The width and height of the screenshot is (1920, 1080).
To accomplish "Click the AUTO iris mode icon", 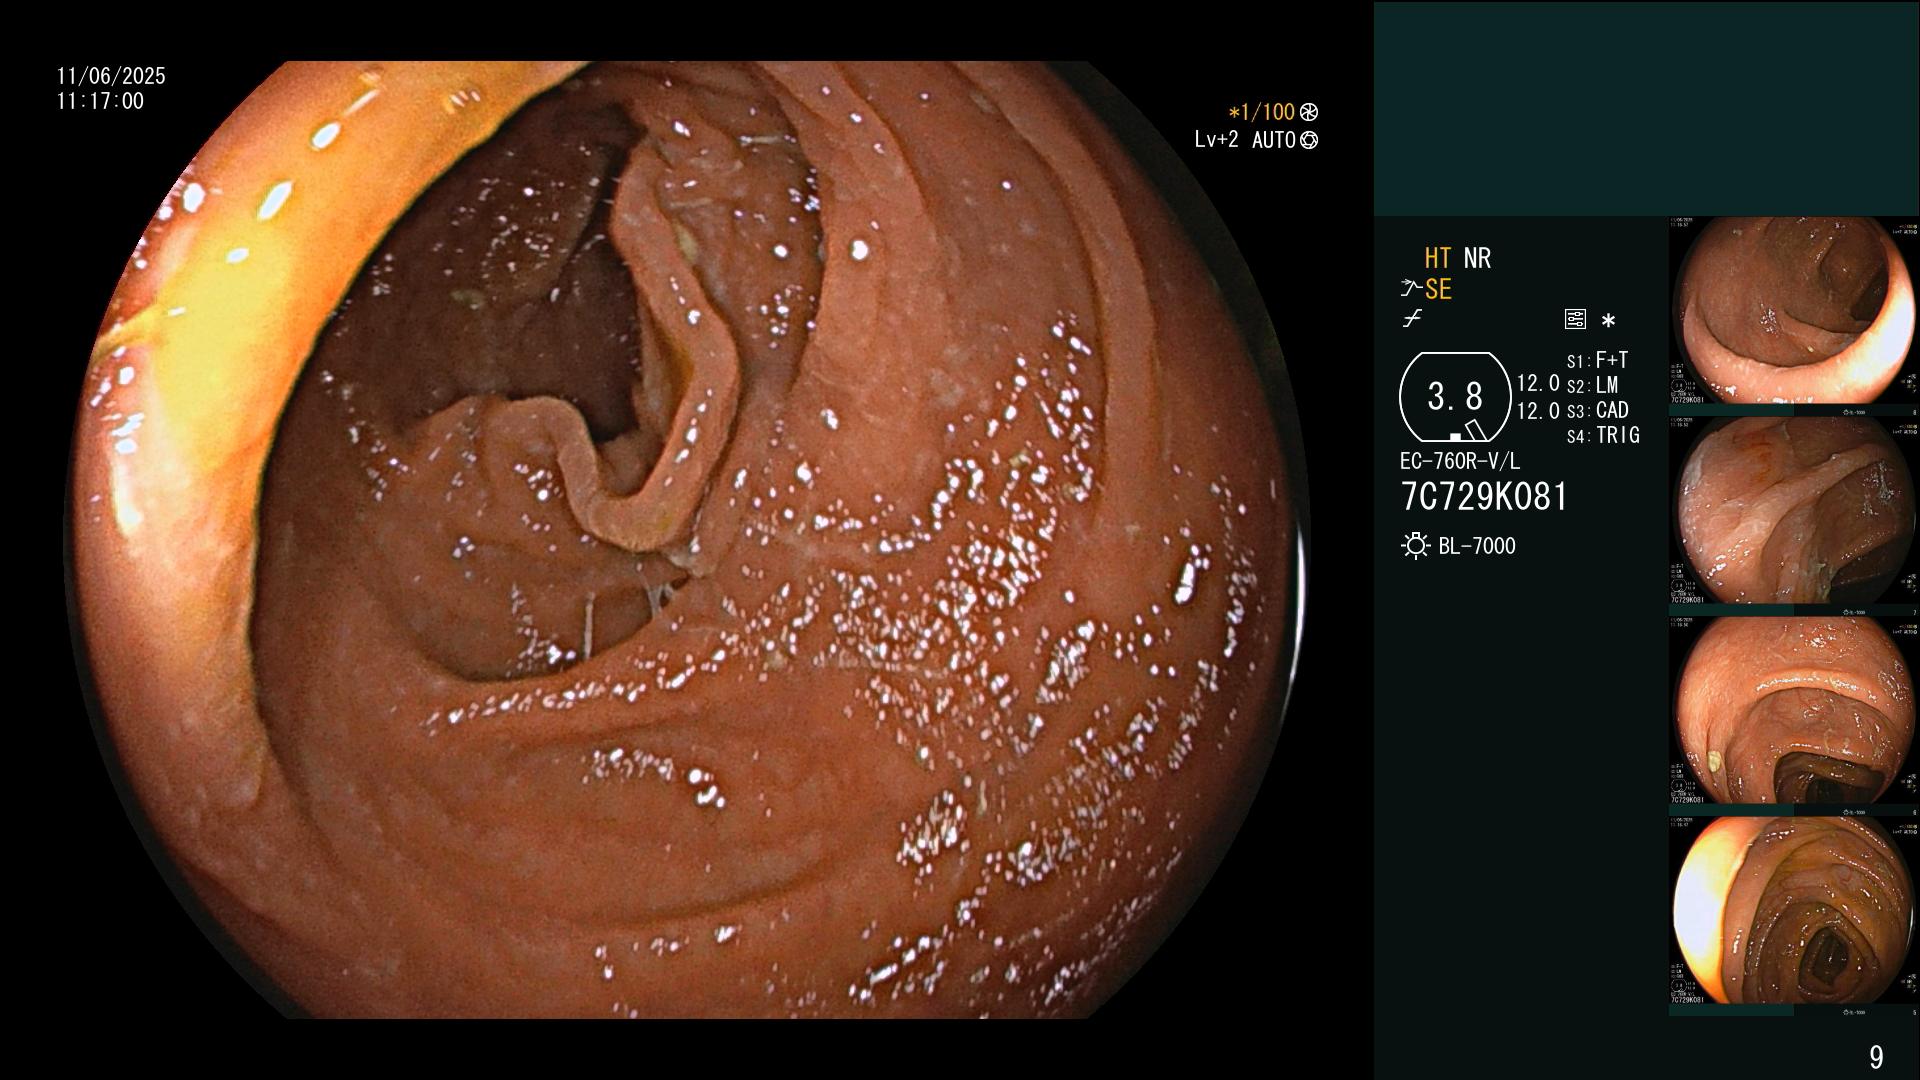I will (x=1309, y=140).
